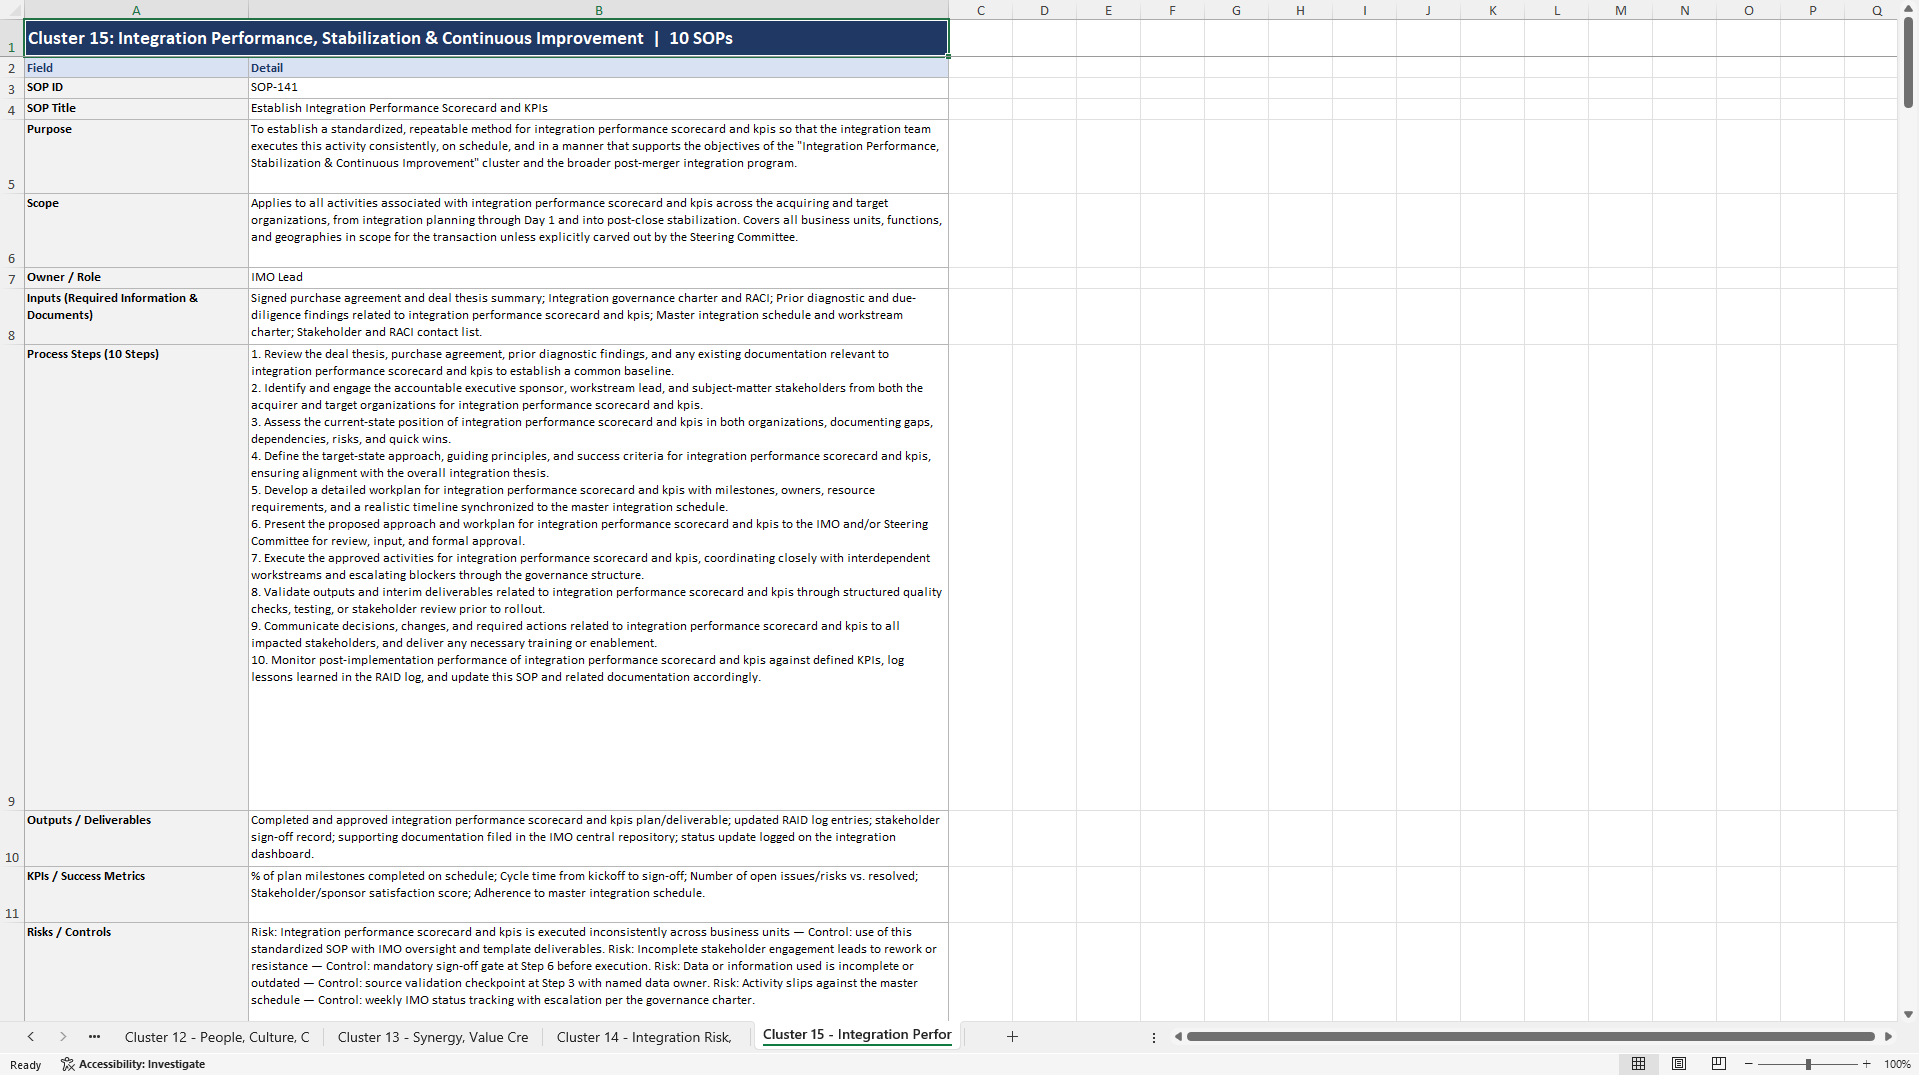The width and height of the screenshot is (1919, 1075).
Task: Select column H header
Action: click(x=1300, y=10)
